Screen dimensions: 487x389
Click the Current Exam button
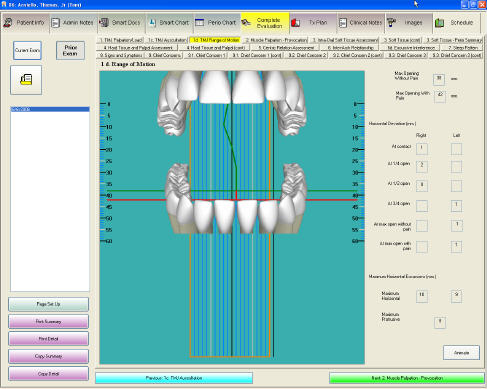click(27, 50)
